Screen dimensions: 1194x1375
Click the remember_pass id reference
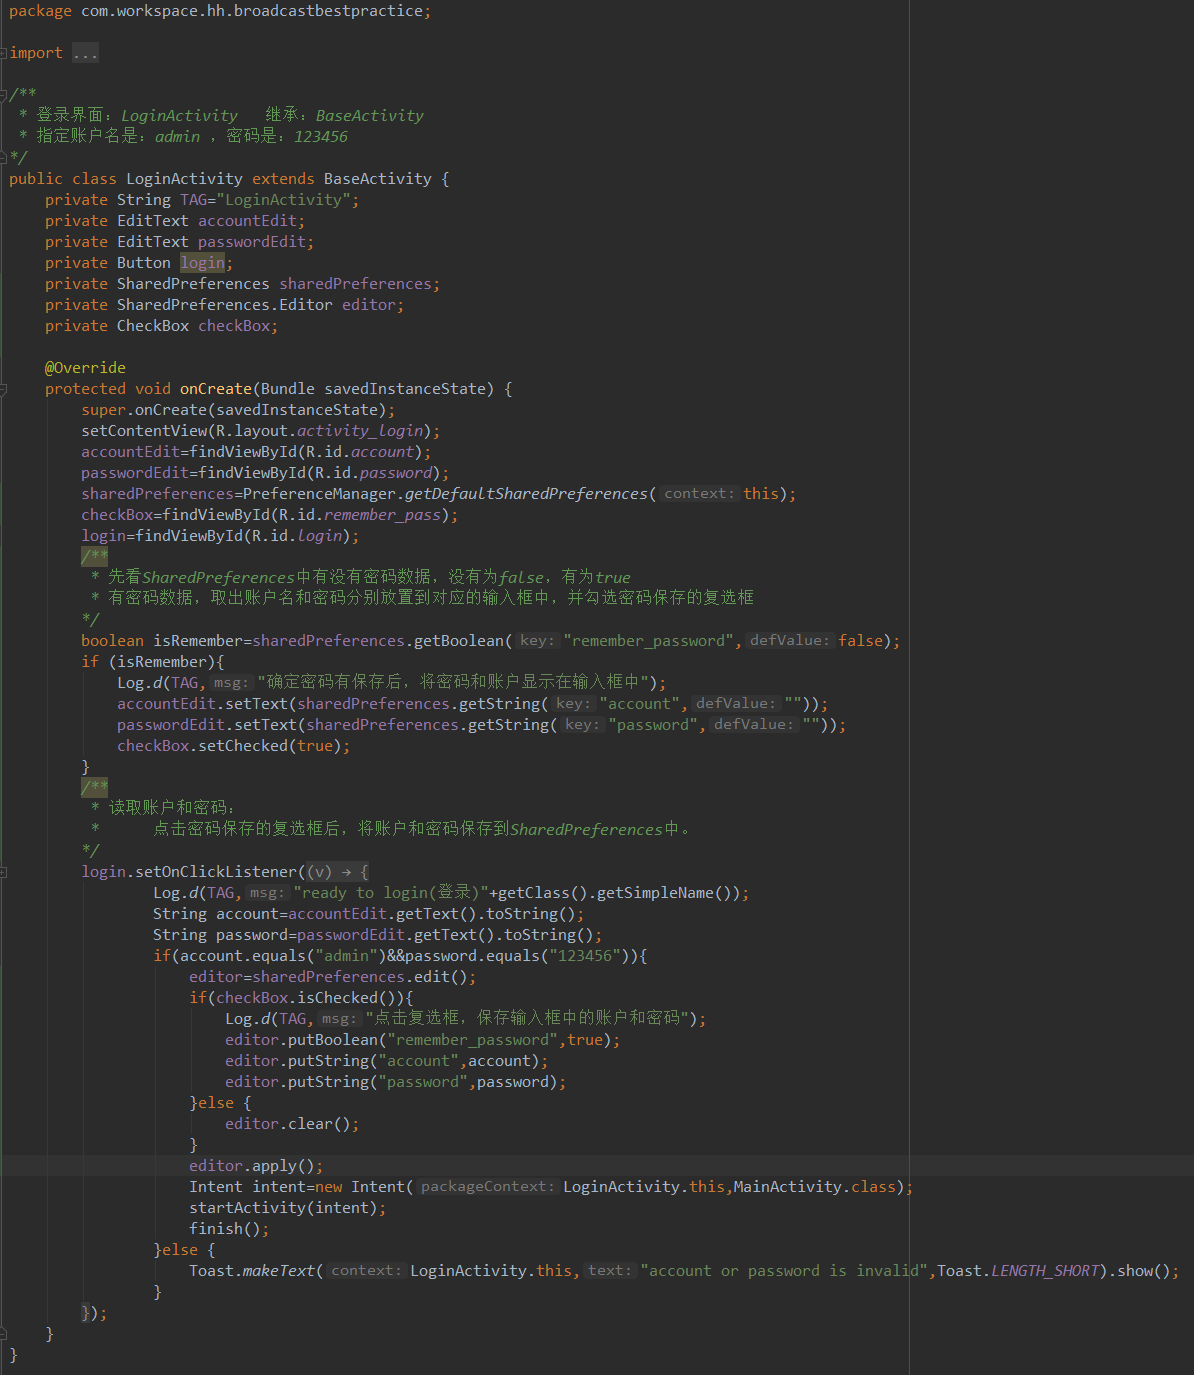click(x=382, y=515)
